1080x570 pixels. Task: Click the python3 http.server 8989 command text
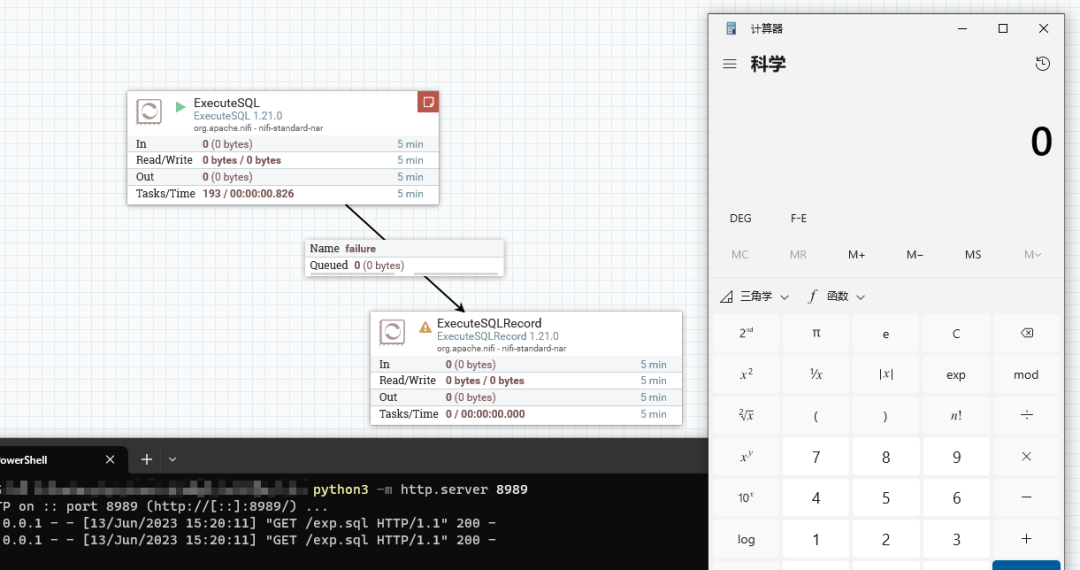point(420,489)
